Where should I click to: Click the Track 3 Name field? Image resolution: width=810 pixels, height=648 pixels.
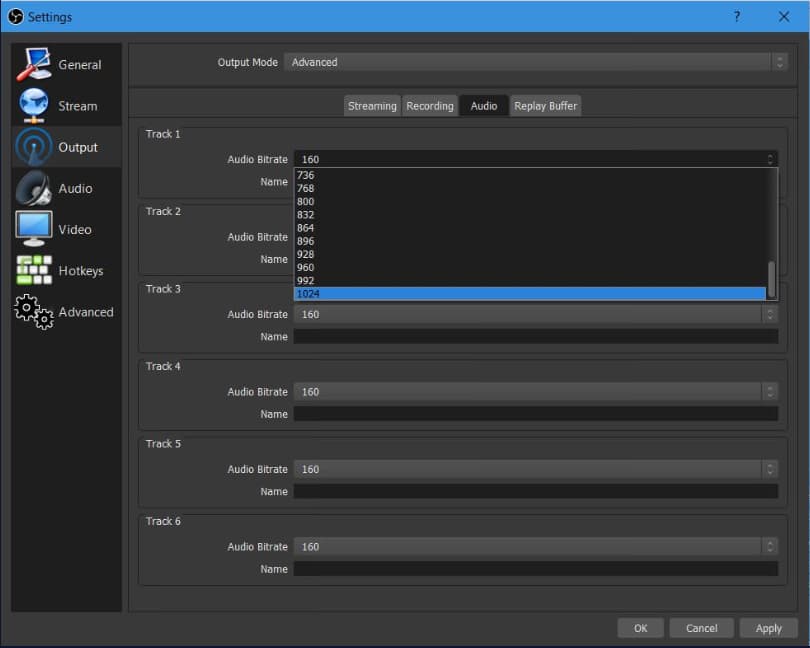536,336
